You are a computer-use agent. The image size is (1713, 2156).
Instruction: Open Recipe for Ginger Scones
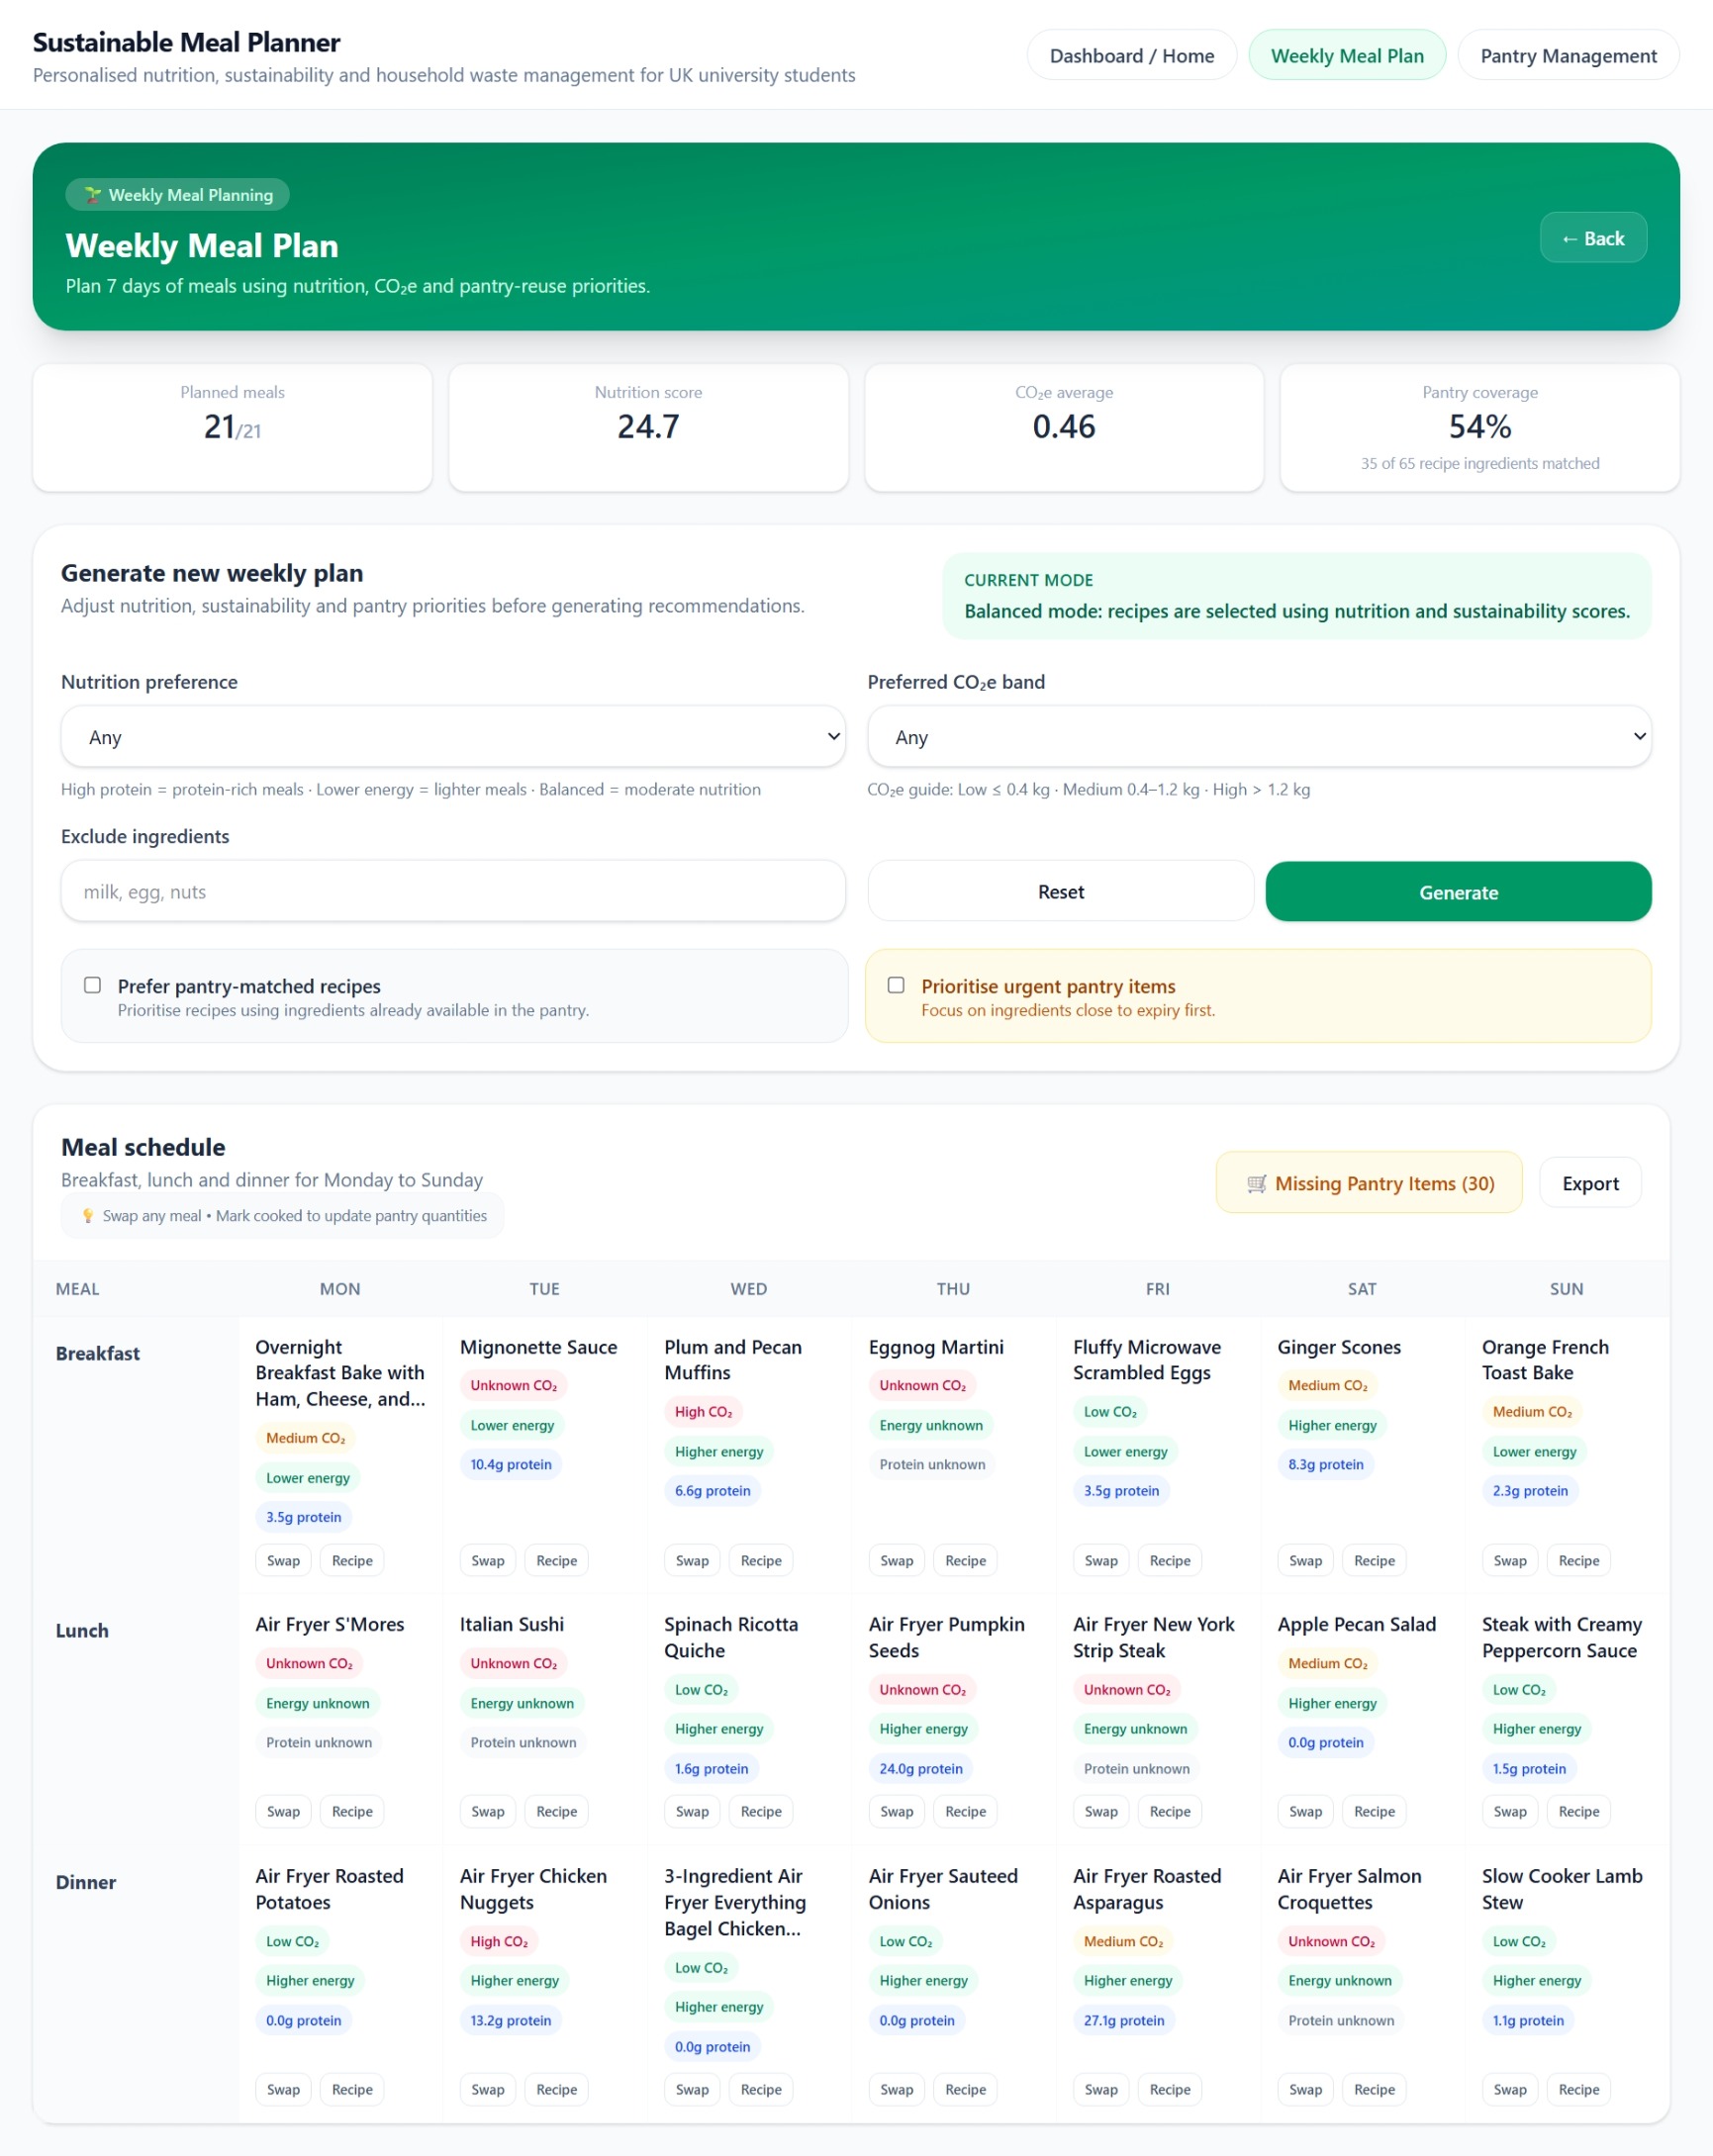click(x=1374, y=1560)
